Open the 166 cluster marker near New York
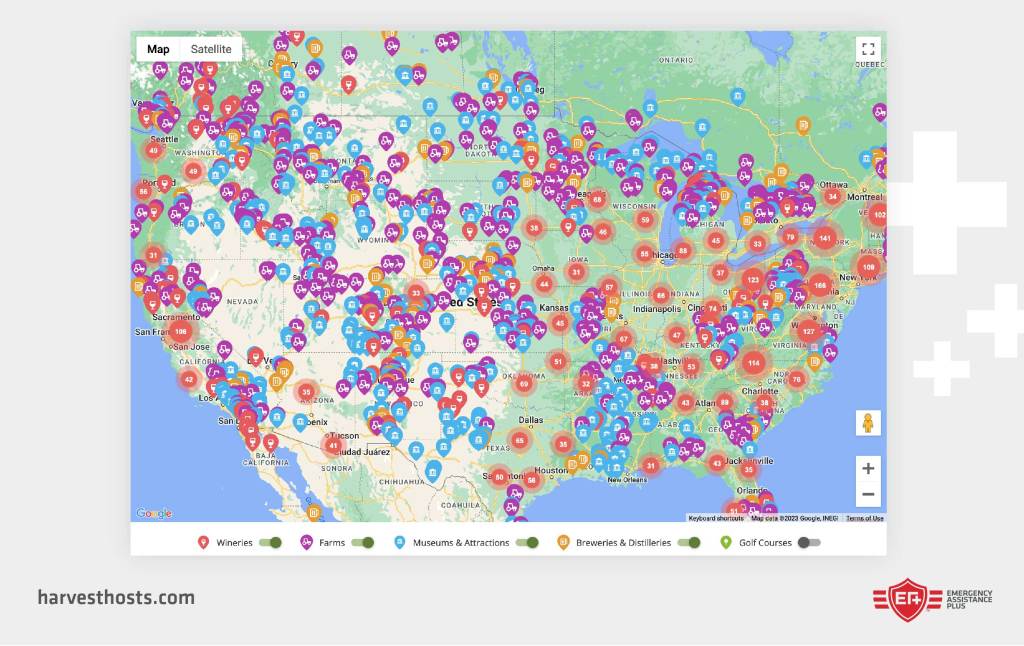This screenshot has height=646, width=1024. coord(820,285)
